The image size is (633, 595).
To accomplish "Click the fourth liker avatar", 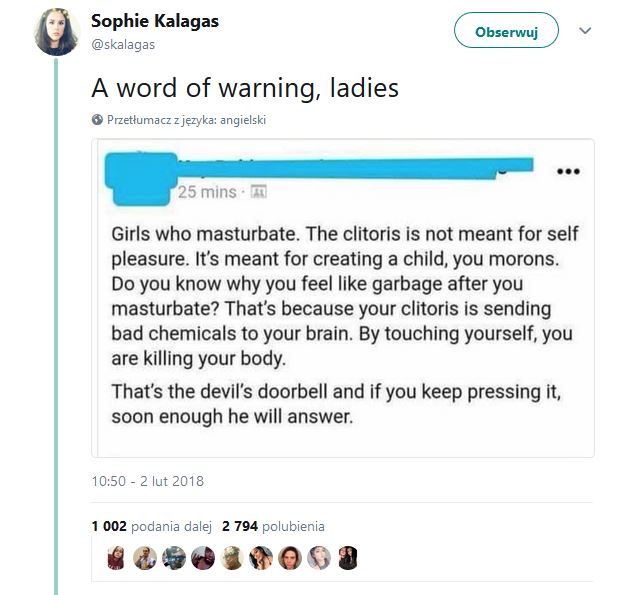I will click(x=203, y=558).
